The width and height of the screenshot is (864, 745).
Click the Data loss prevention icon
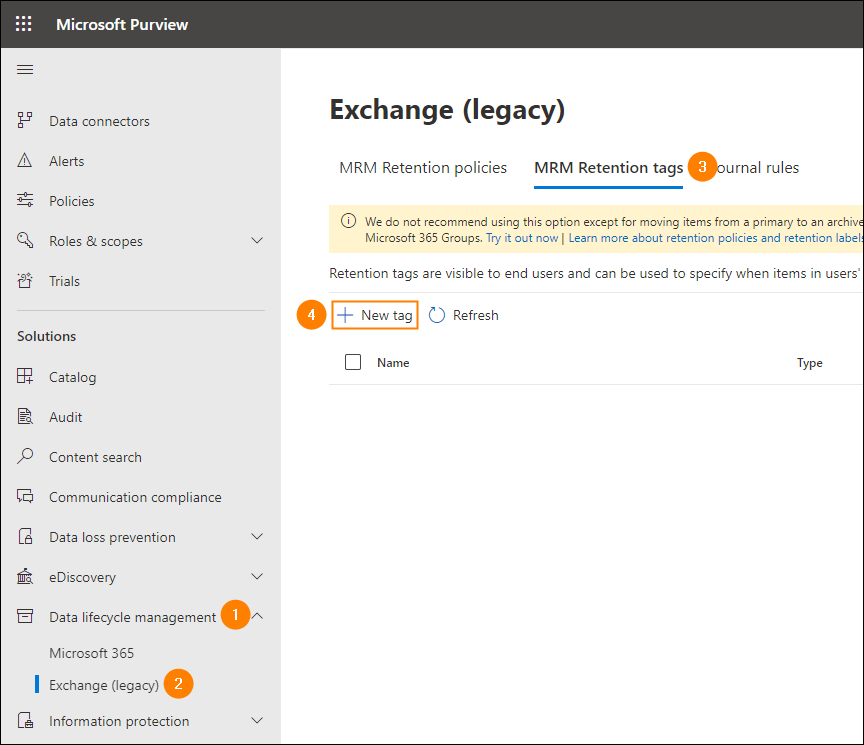(x=25, y=536)
